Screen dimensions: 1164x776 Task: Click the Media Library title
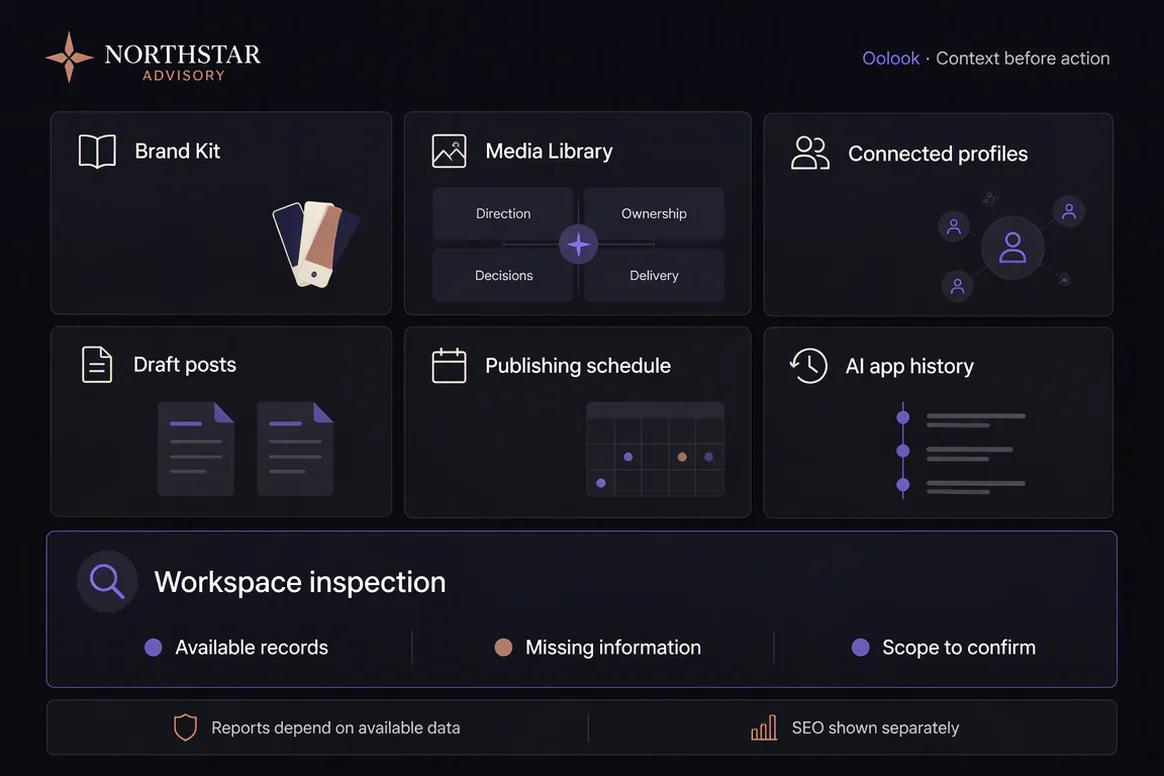coord(549,151)
